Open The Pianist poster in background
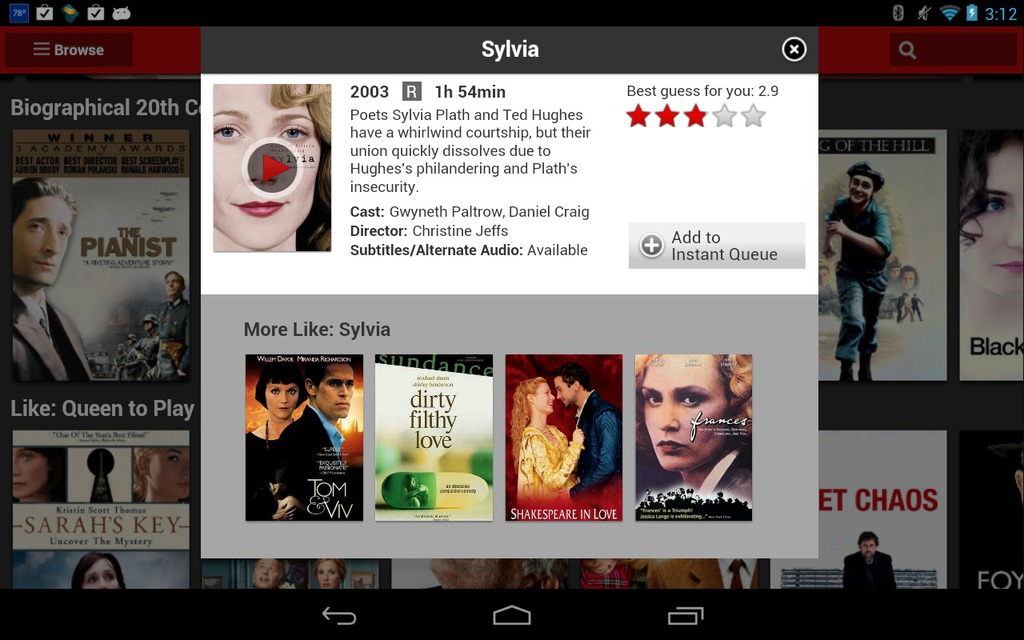The height and width of the screenshot is (640, 1024). click(x=101, y=255)
